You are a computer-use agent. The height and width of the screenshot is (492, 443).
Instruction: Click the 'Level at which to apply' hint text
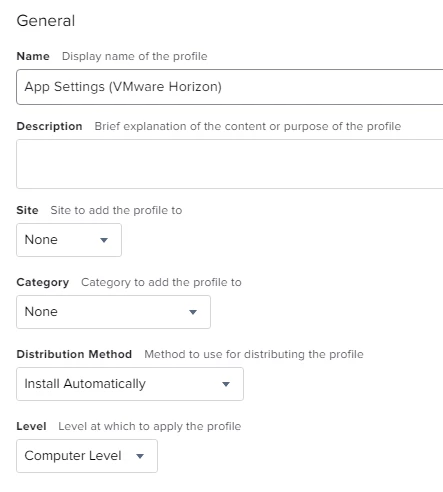pos(150,426)
